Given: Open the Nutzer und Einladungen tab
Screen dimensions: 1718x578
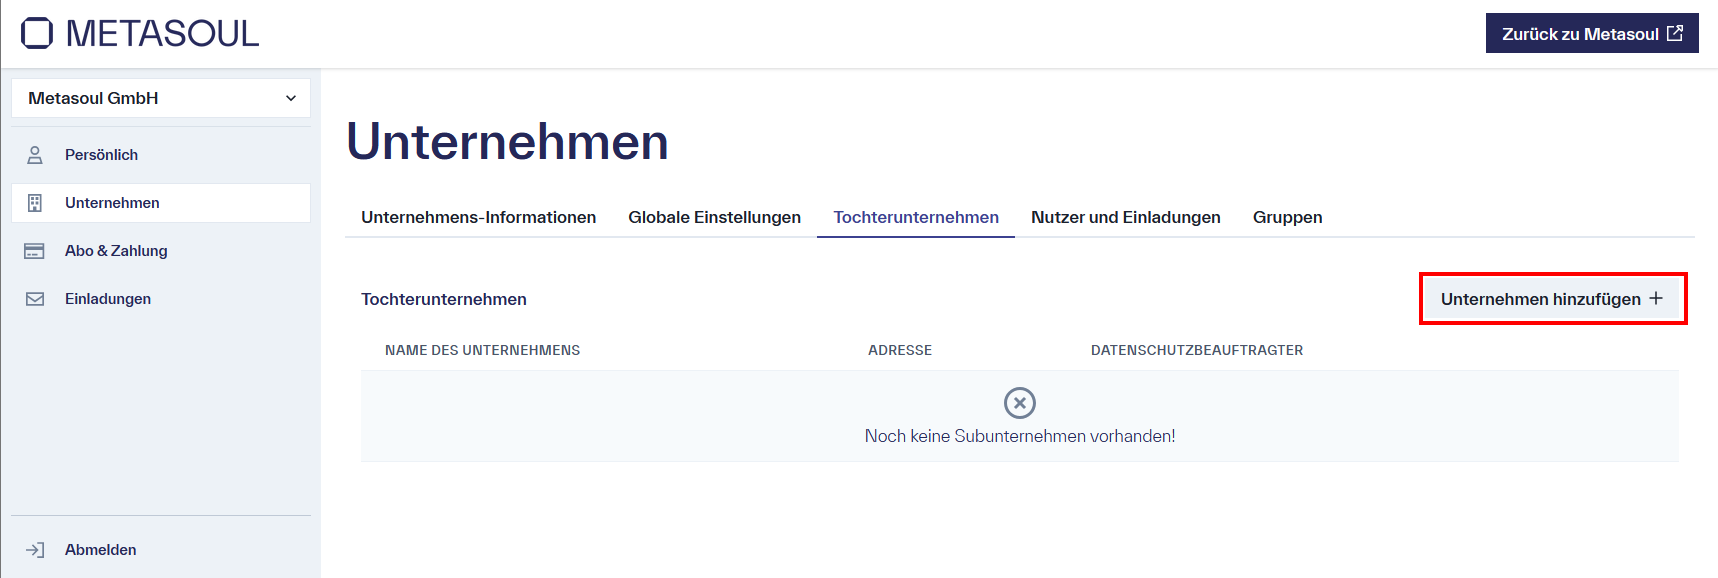Looking at the screenshot, I should point(1126,217).
